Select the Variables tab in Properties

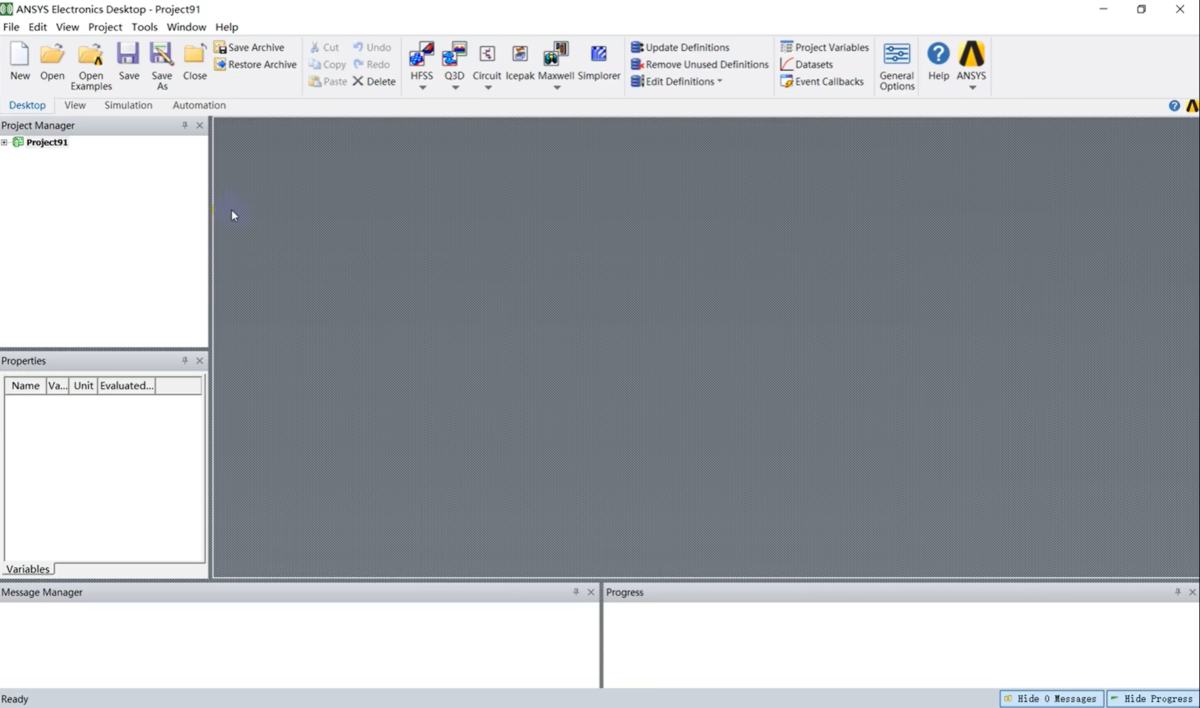point(27,569)
